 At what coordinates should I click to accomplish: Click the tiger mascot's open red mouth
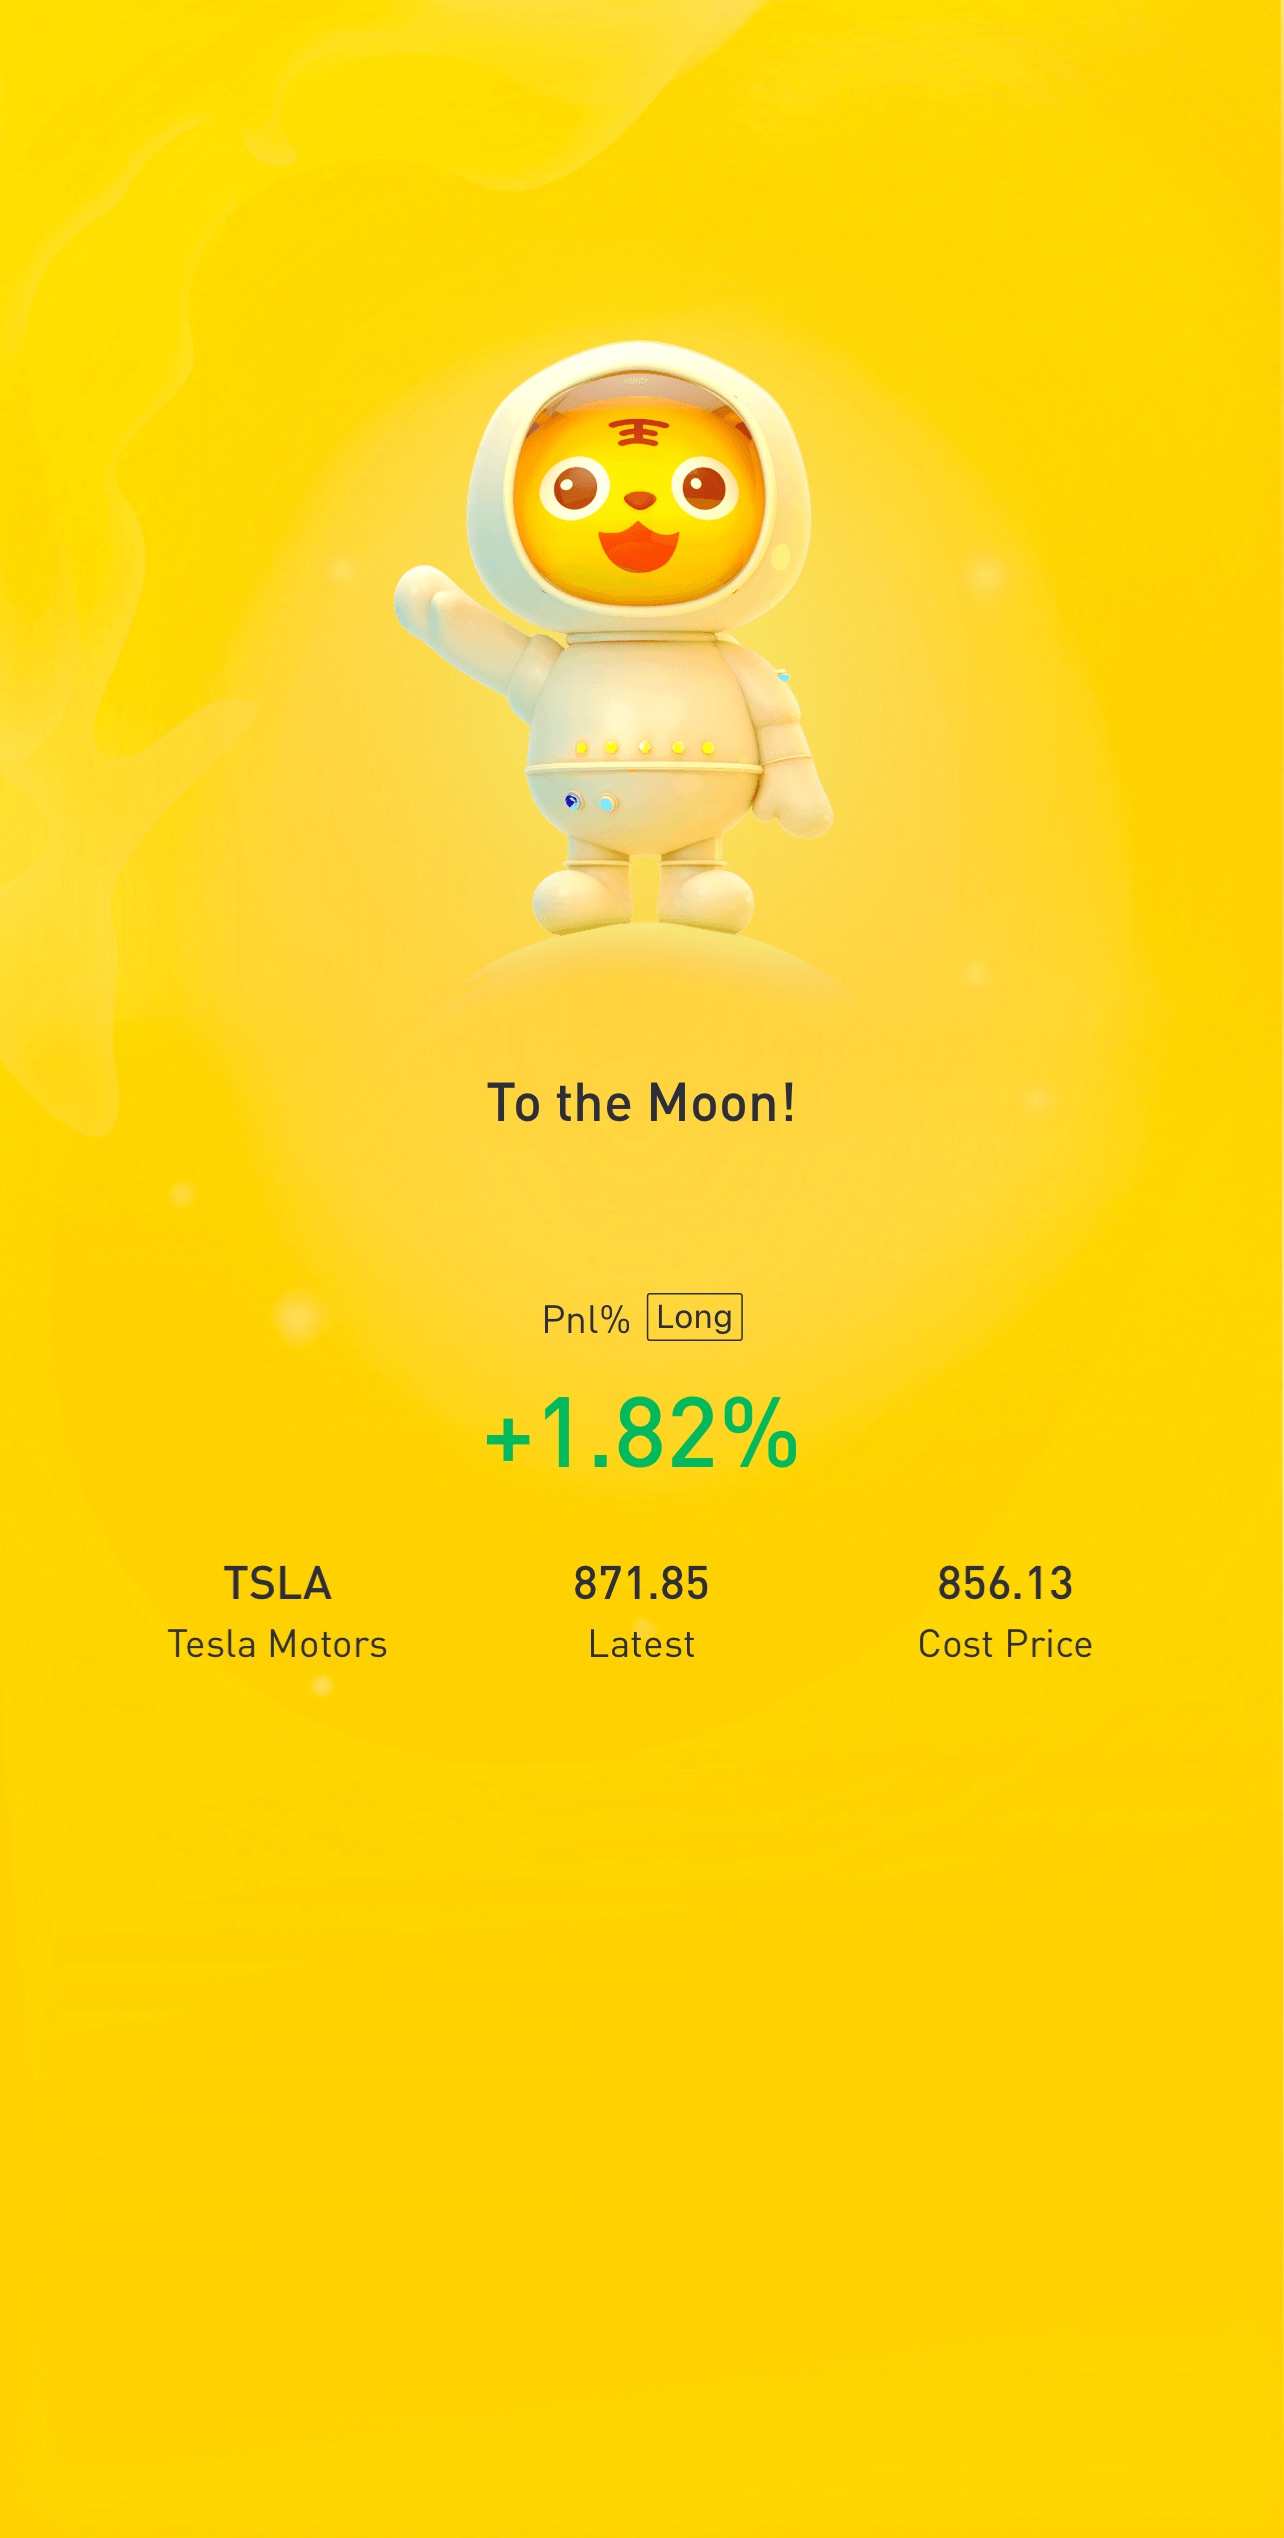click(x=638, y=550)
